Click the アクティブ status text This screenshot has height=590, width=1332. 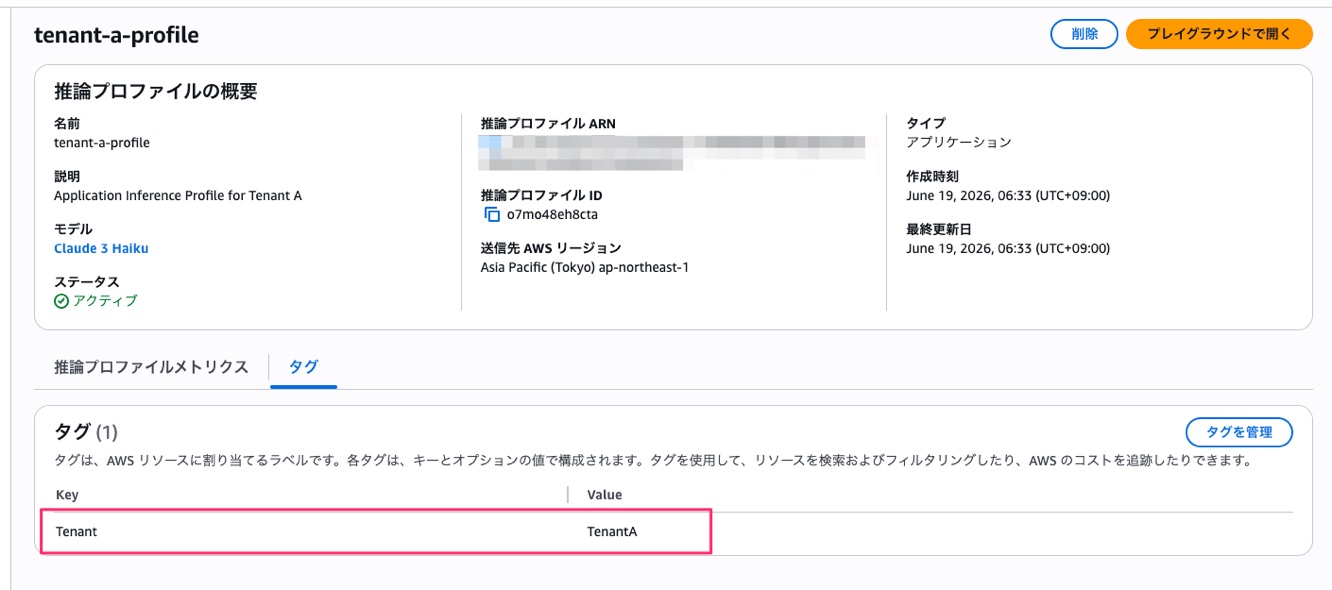pos(105,301)
